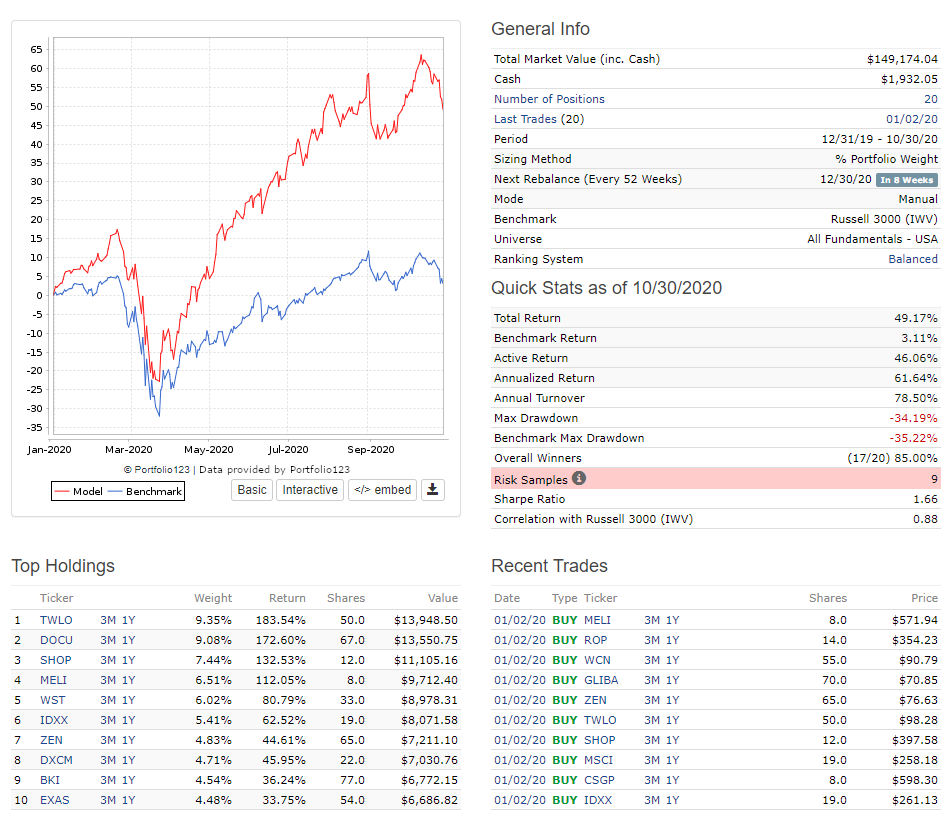Open the Last Trades link

[525, 119]
